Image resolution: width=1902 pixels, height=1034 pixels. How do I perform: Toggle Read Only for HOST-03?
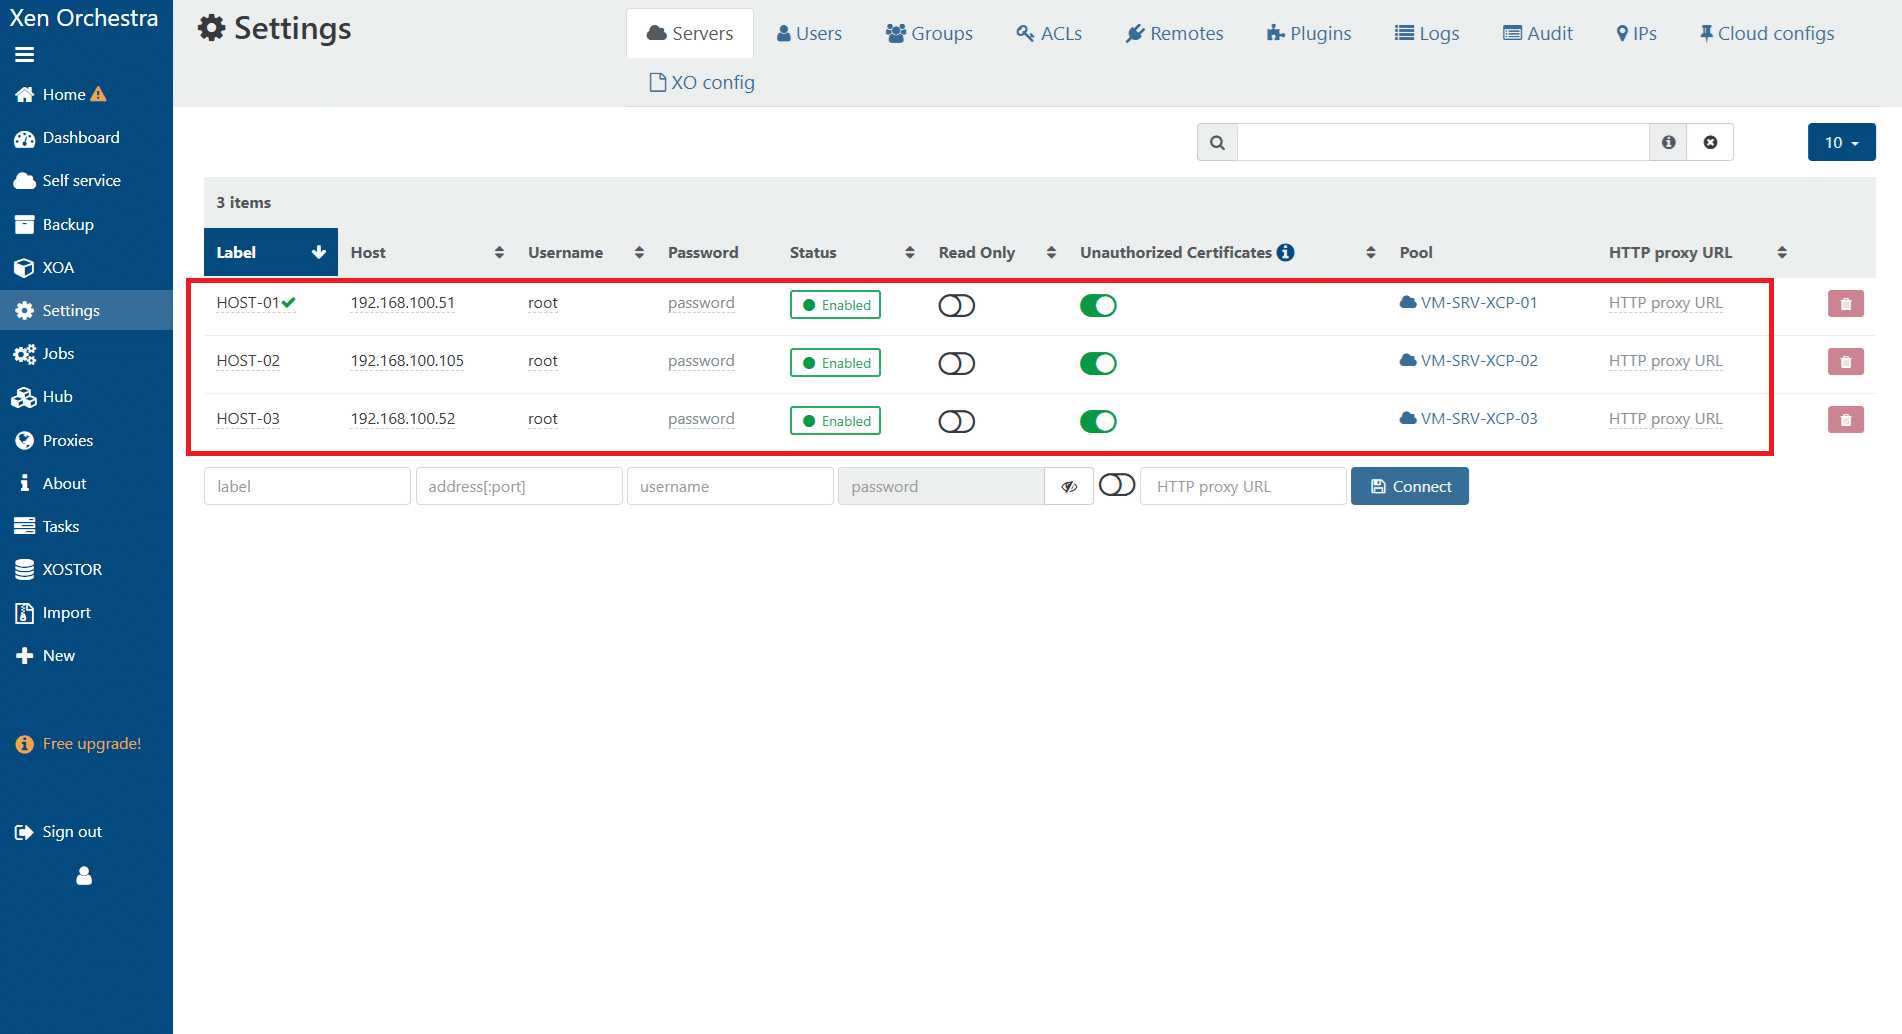pos(956,421)
